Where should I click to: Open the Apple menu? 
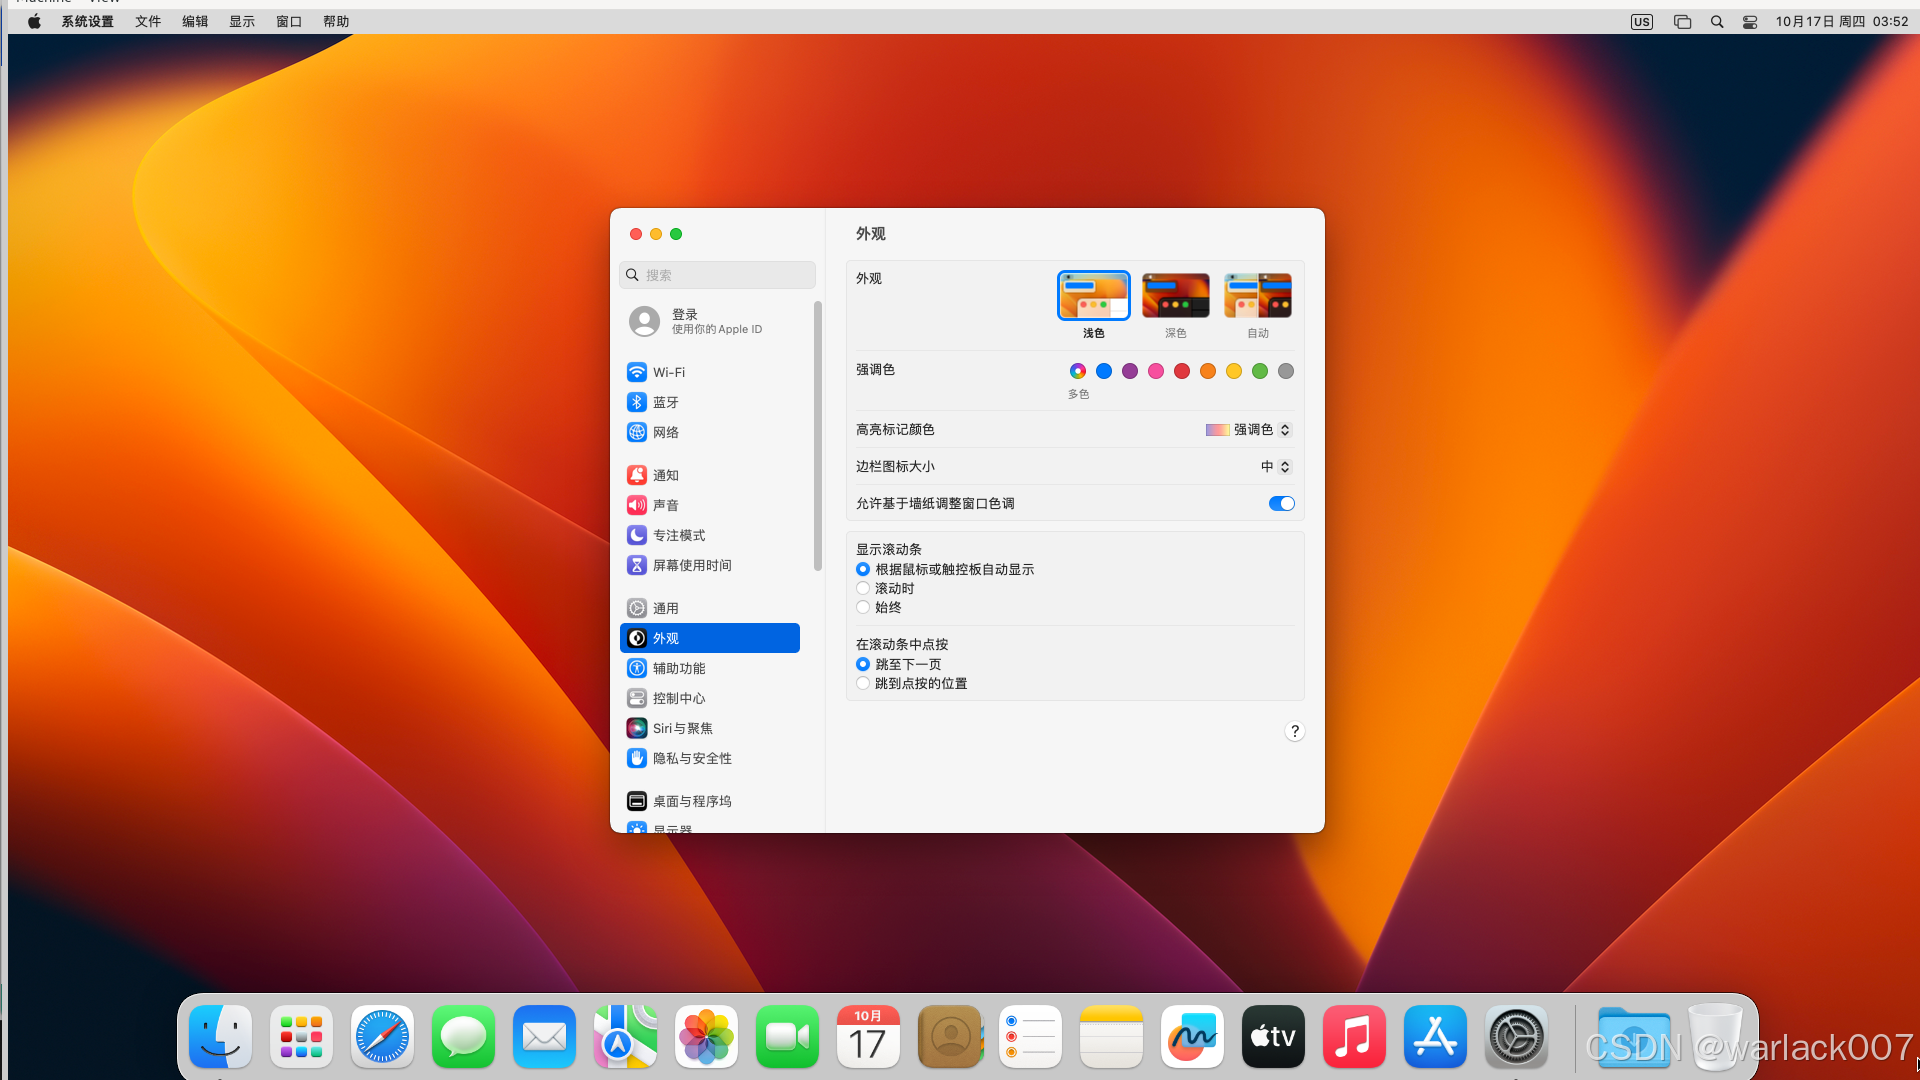[x=34, y=22]
